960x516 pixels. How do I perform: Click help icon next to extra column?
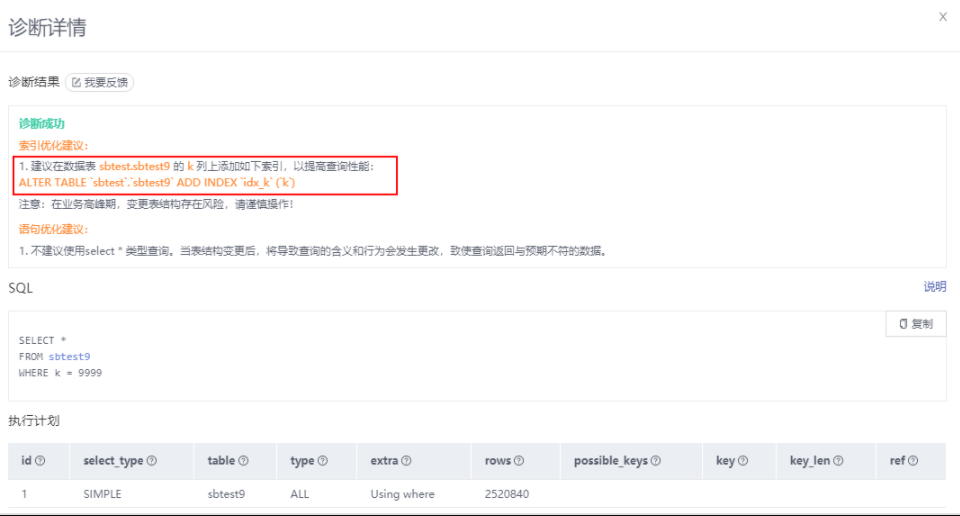click(x=404, y=461)
